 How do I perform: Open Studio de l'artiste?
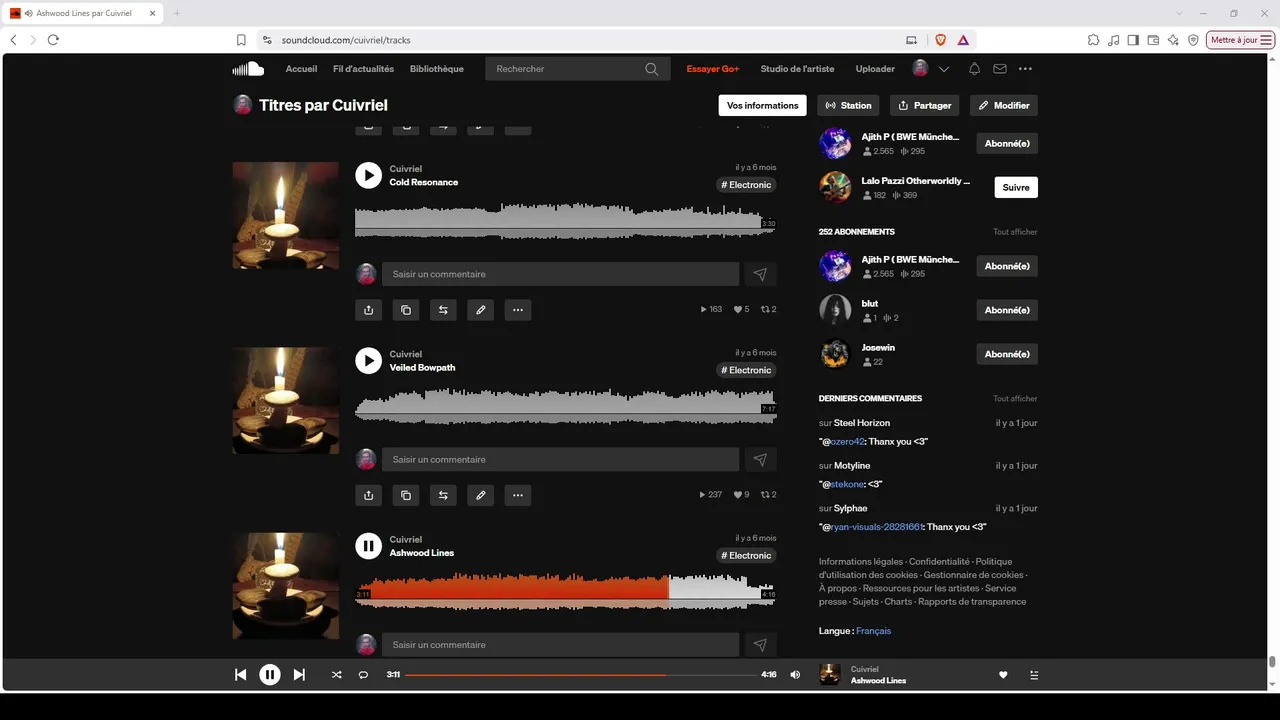point(797,69)
